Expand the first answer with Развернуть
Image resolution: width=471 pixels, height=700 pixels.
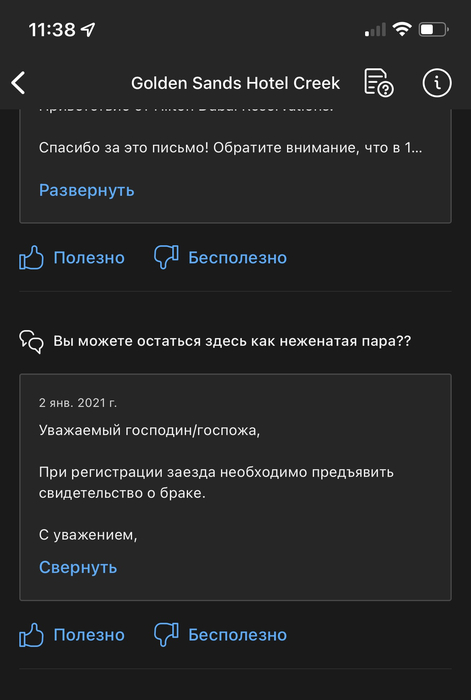click(87, 190)
